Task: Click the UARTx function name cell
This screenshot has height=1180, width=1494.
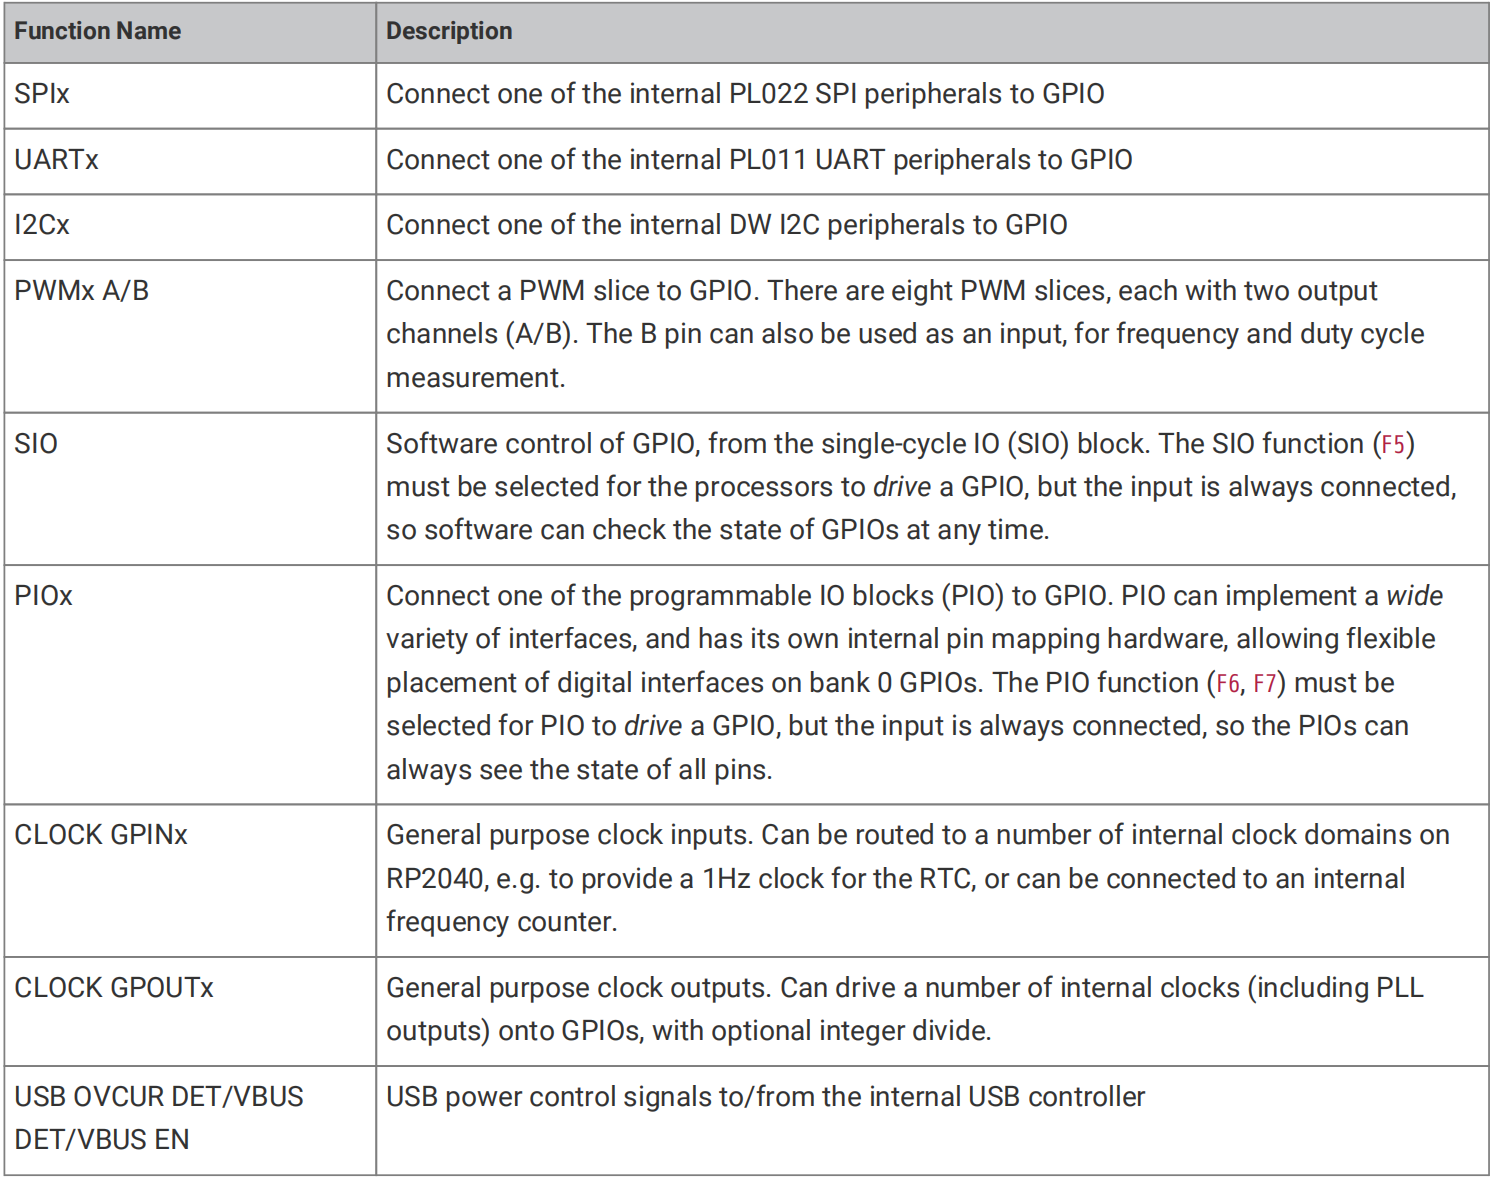Action: pyautogui.click(x=190, y=161)
